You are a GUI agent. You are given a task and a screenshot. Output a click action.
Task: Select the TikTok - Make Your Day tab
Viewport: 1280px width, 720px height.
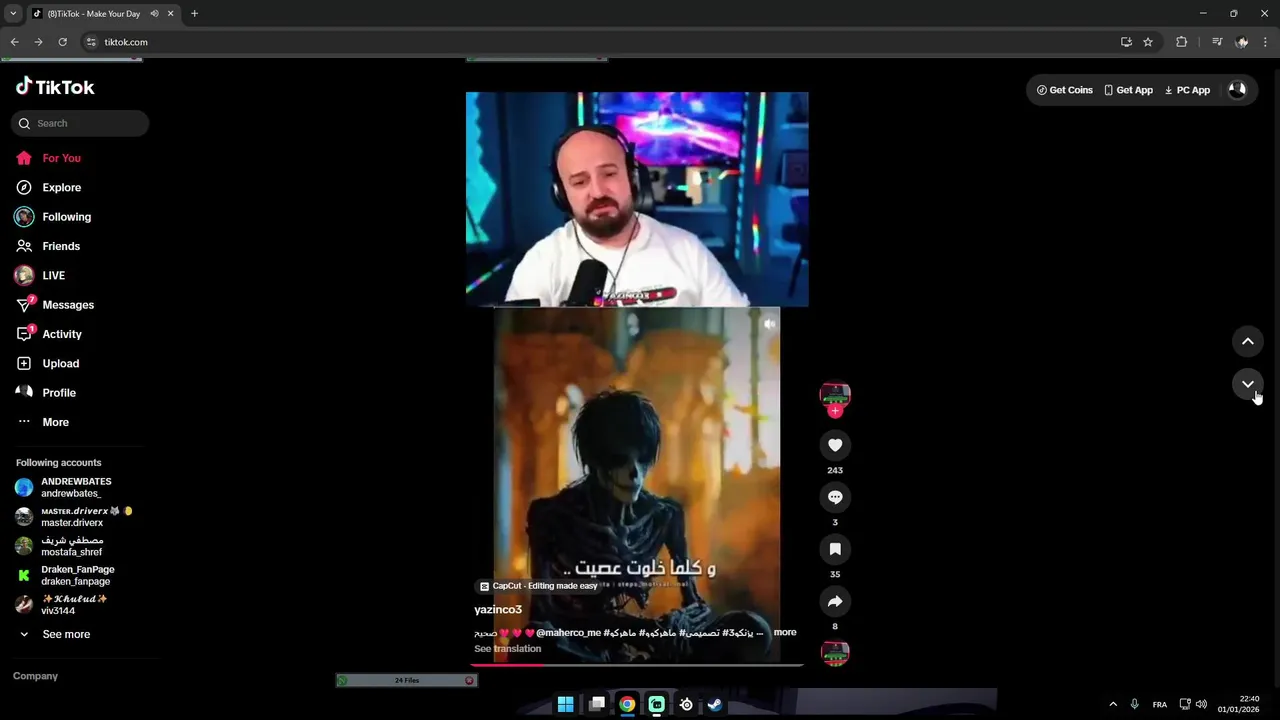click(95, 14)
